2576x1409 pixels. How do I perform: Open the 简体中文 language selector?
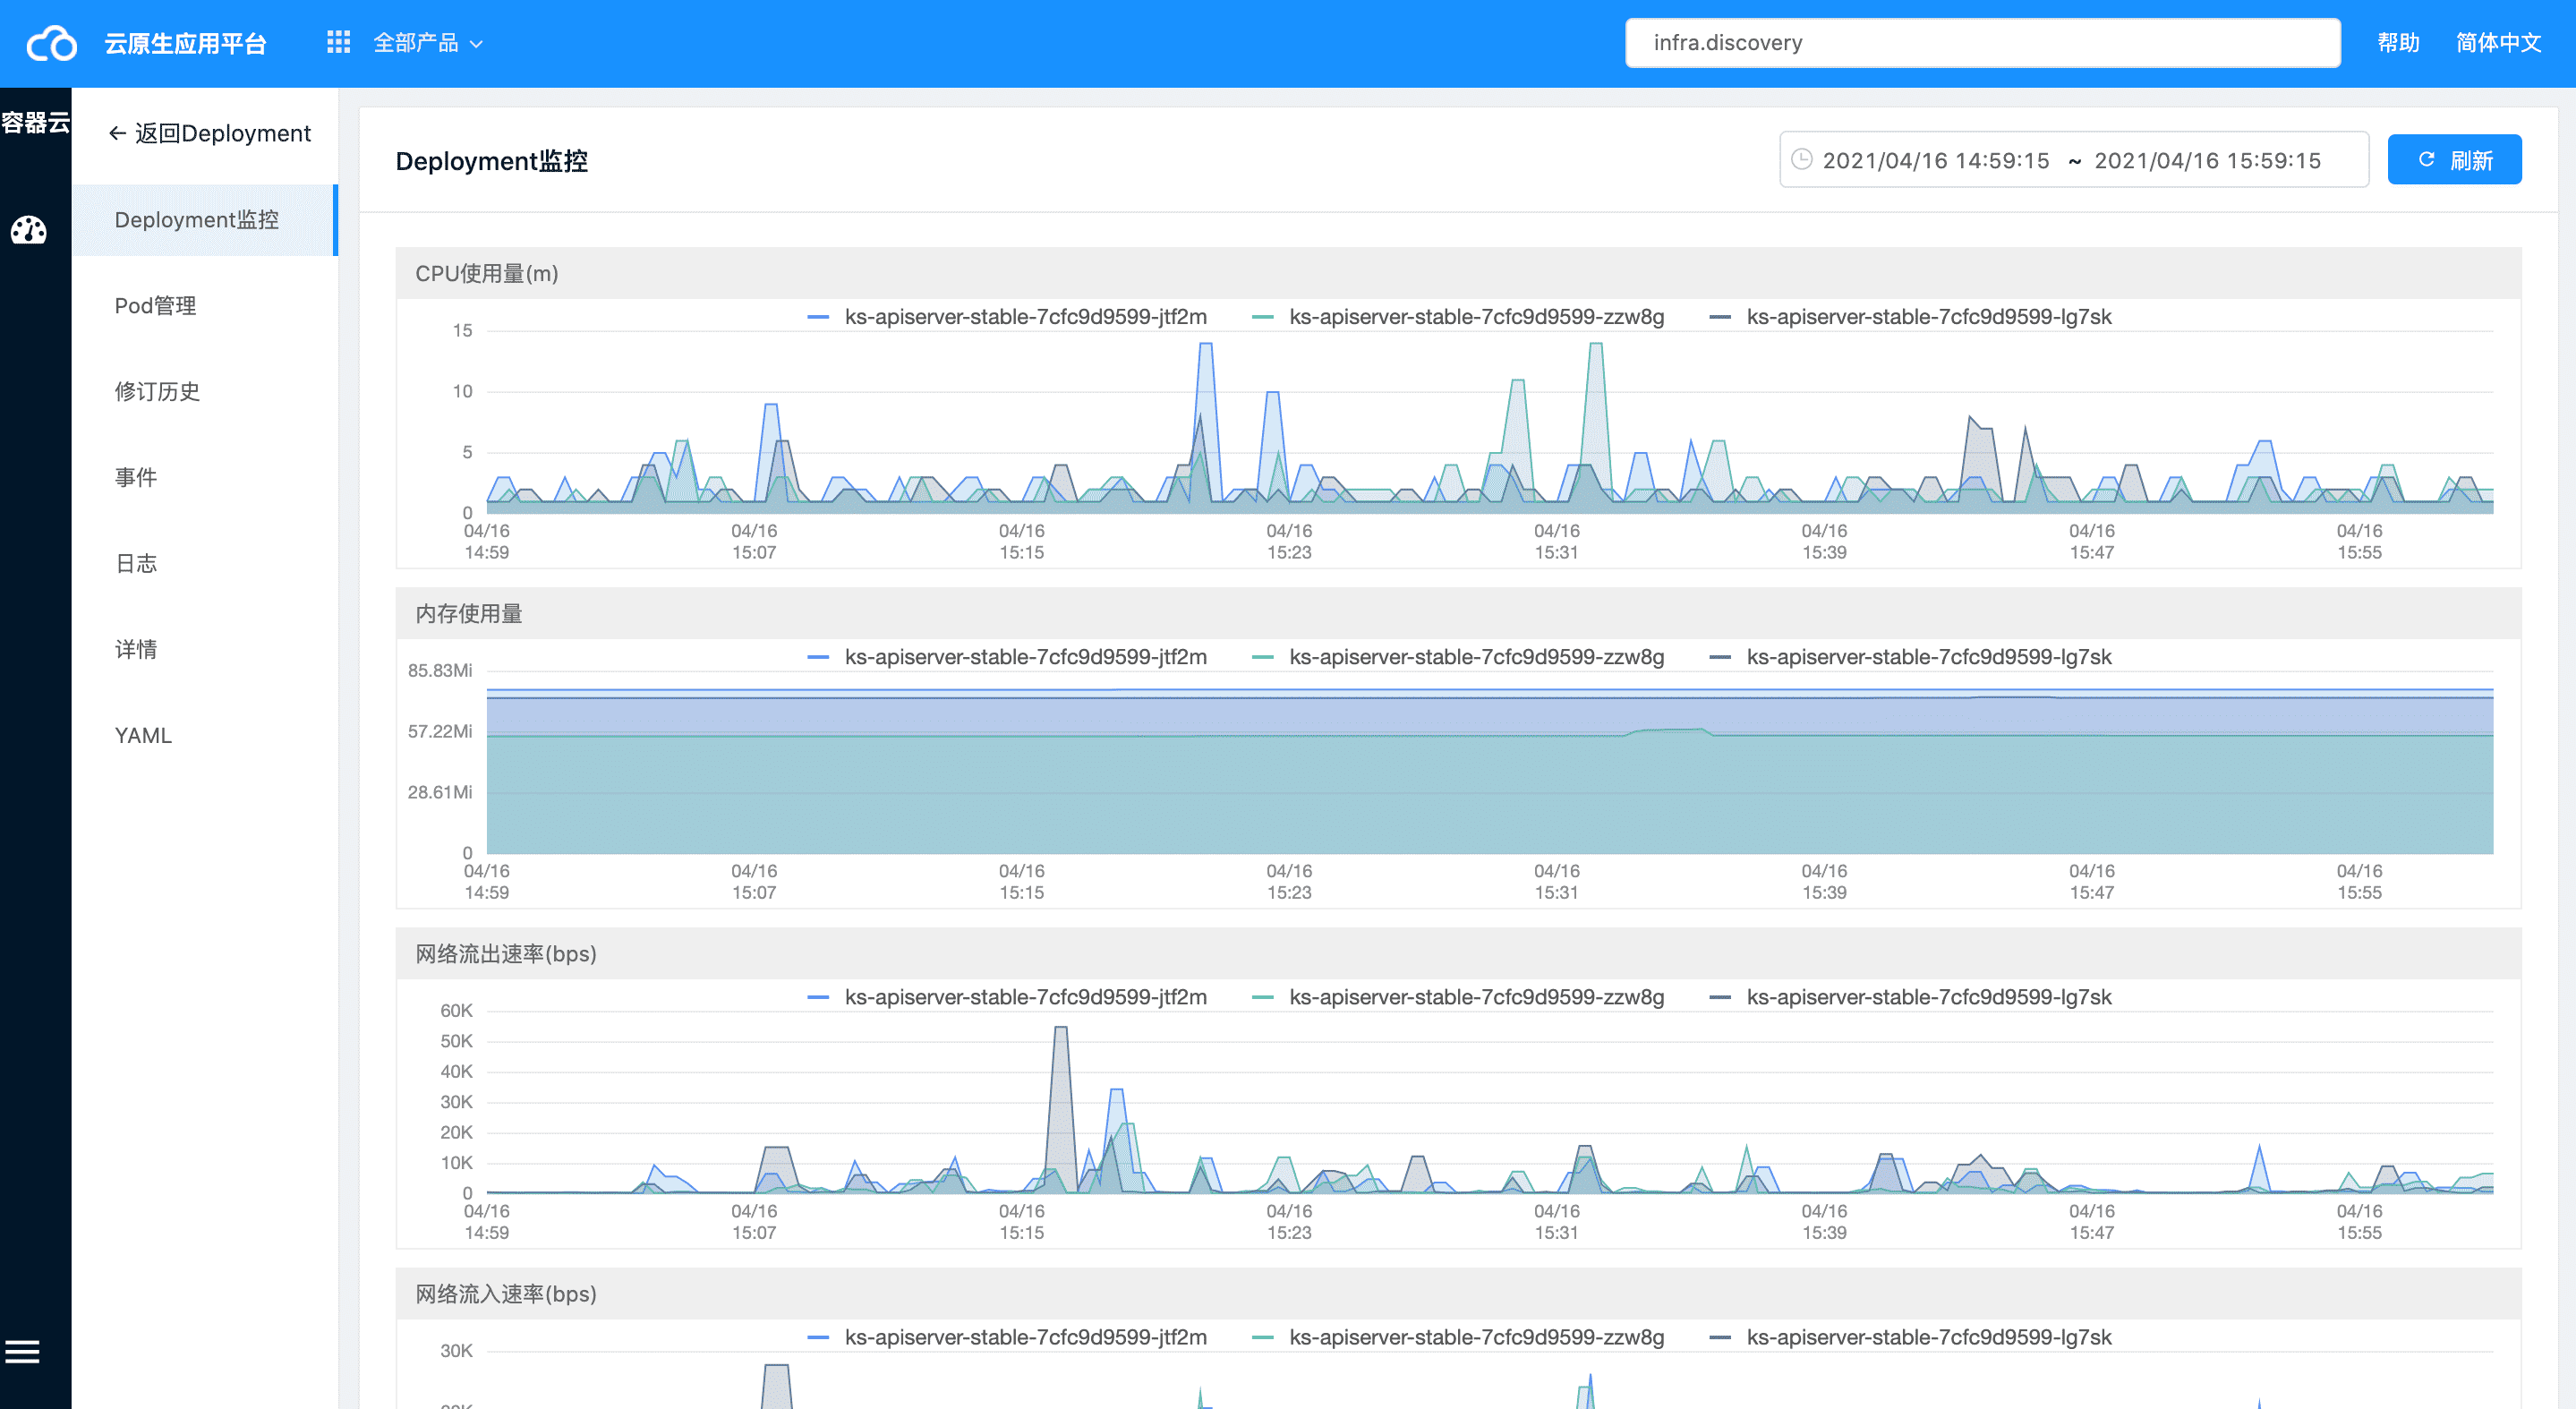(x=2498, y=43)
